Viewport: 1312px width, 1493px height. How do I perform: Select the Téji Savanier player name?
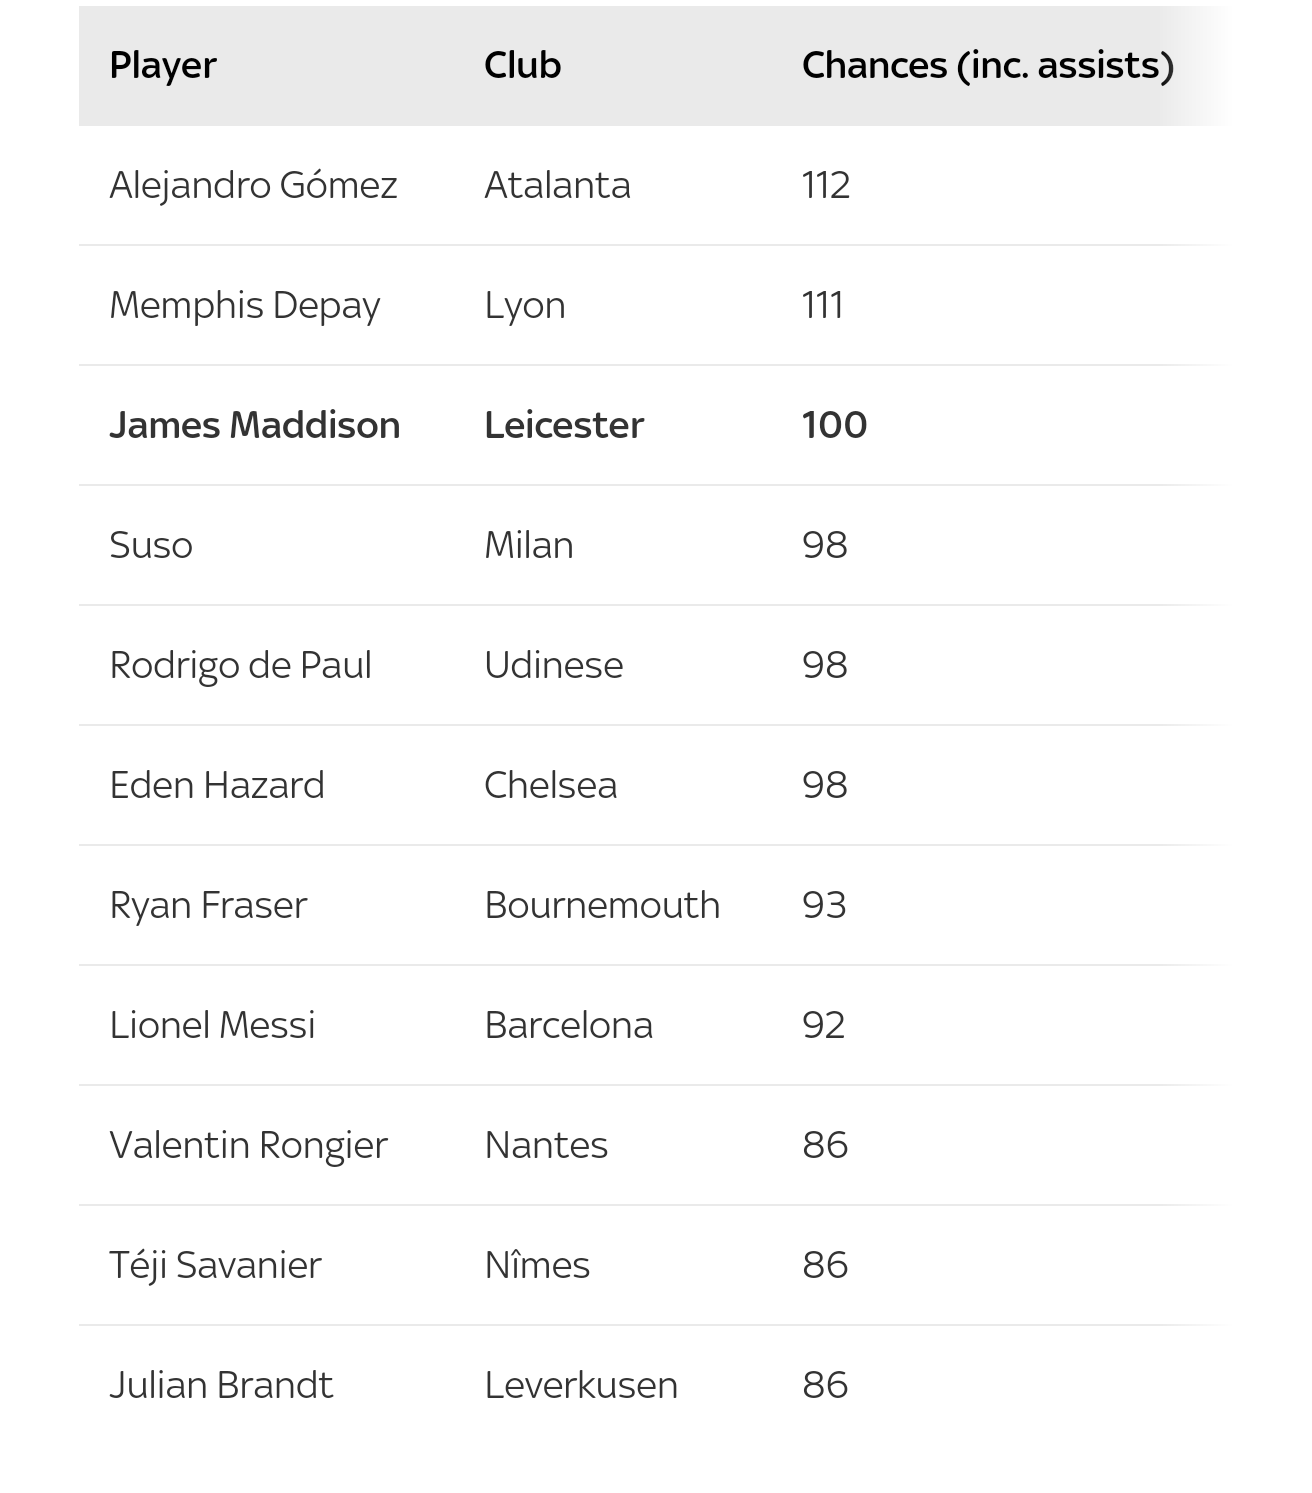(x=215, y=1265)
